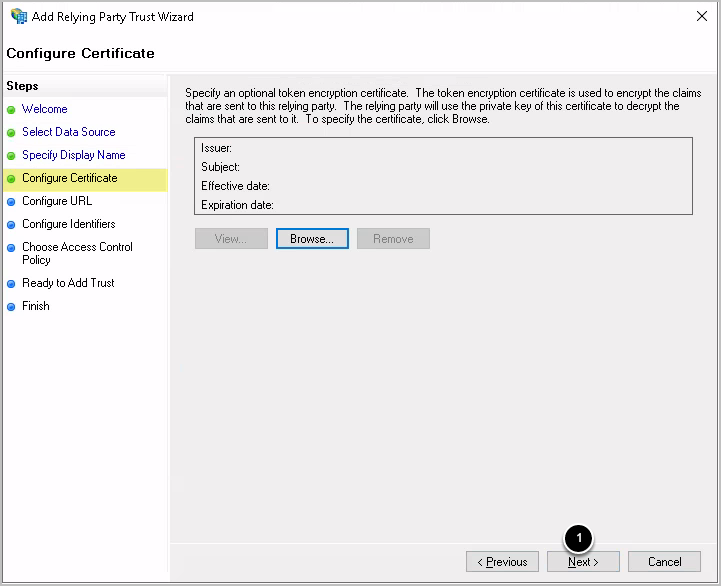The width and height of the screenshot is (721, 586).
Task: Select the Configure Identifiers step
Action: (x=68, y=224)
